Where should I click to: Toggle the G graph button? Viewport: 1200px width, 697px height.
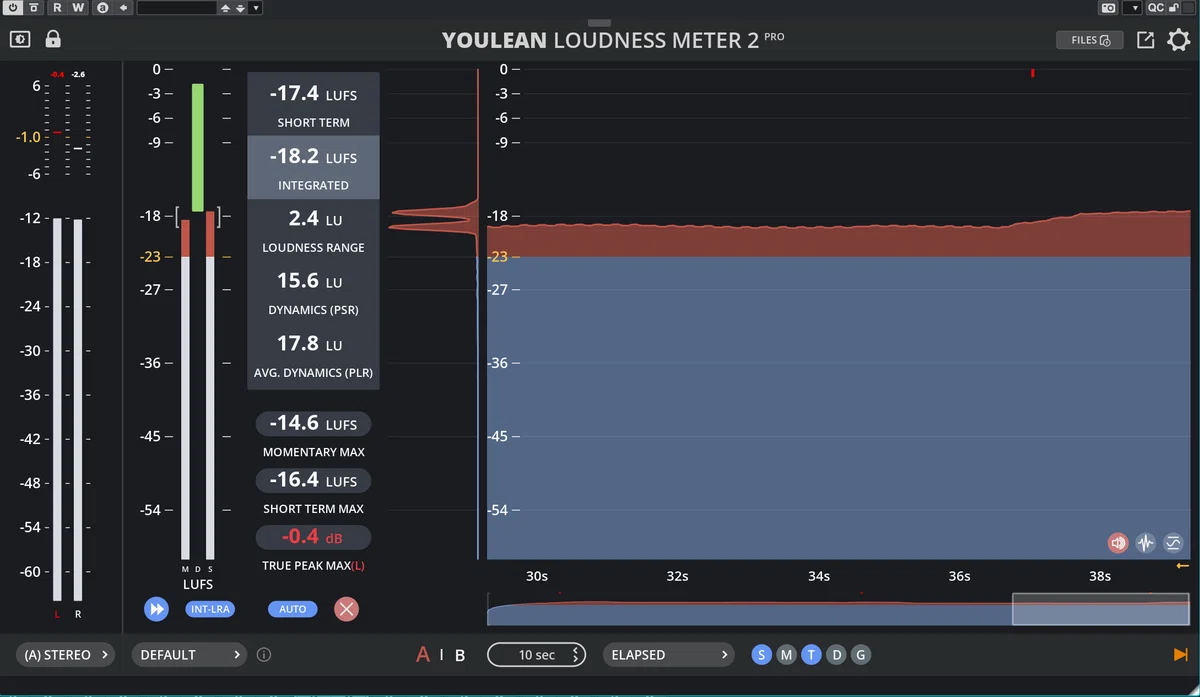[x=860, y=655]
